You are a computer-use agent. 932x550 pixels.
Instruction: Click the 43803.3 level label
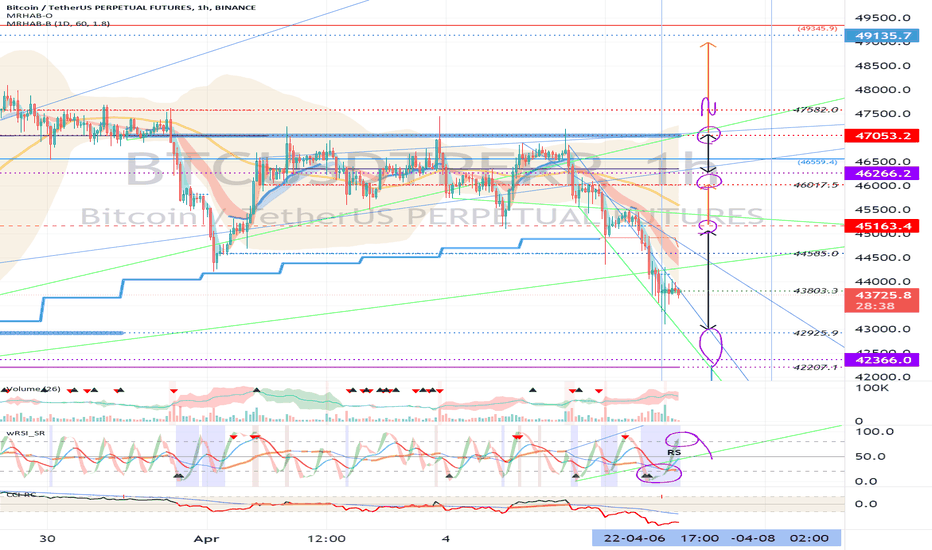point(816,291)
